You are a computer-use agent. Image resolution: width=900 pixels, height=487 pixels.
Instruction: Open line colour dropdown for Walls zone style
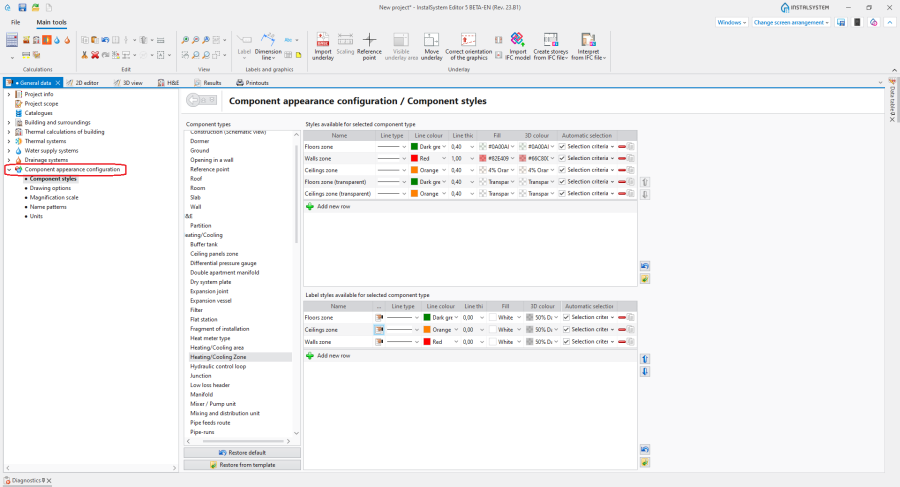(444, 159)
